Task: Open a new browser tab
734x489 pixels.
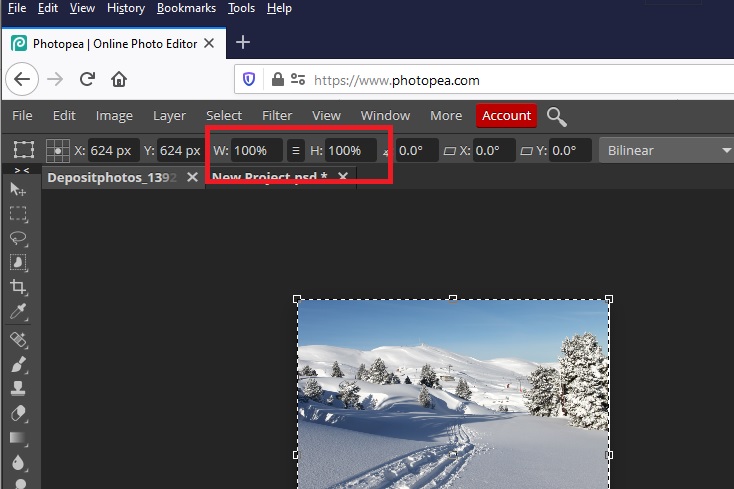Action: click(x=243, y=43)
